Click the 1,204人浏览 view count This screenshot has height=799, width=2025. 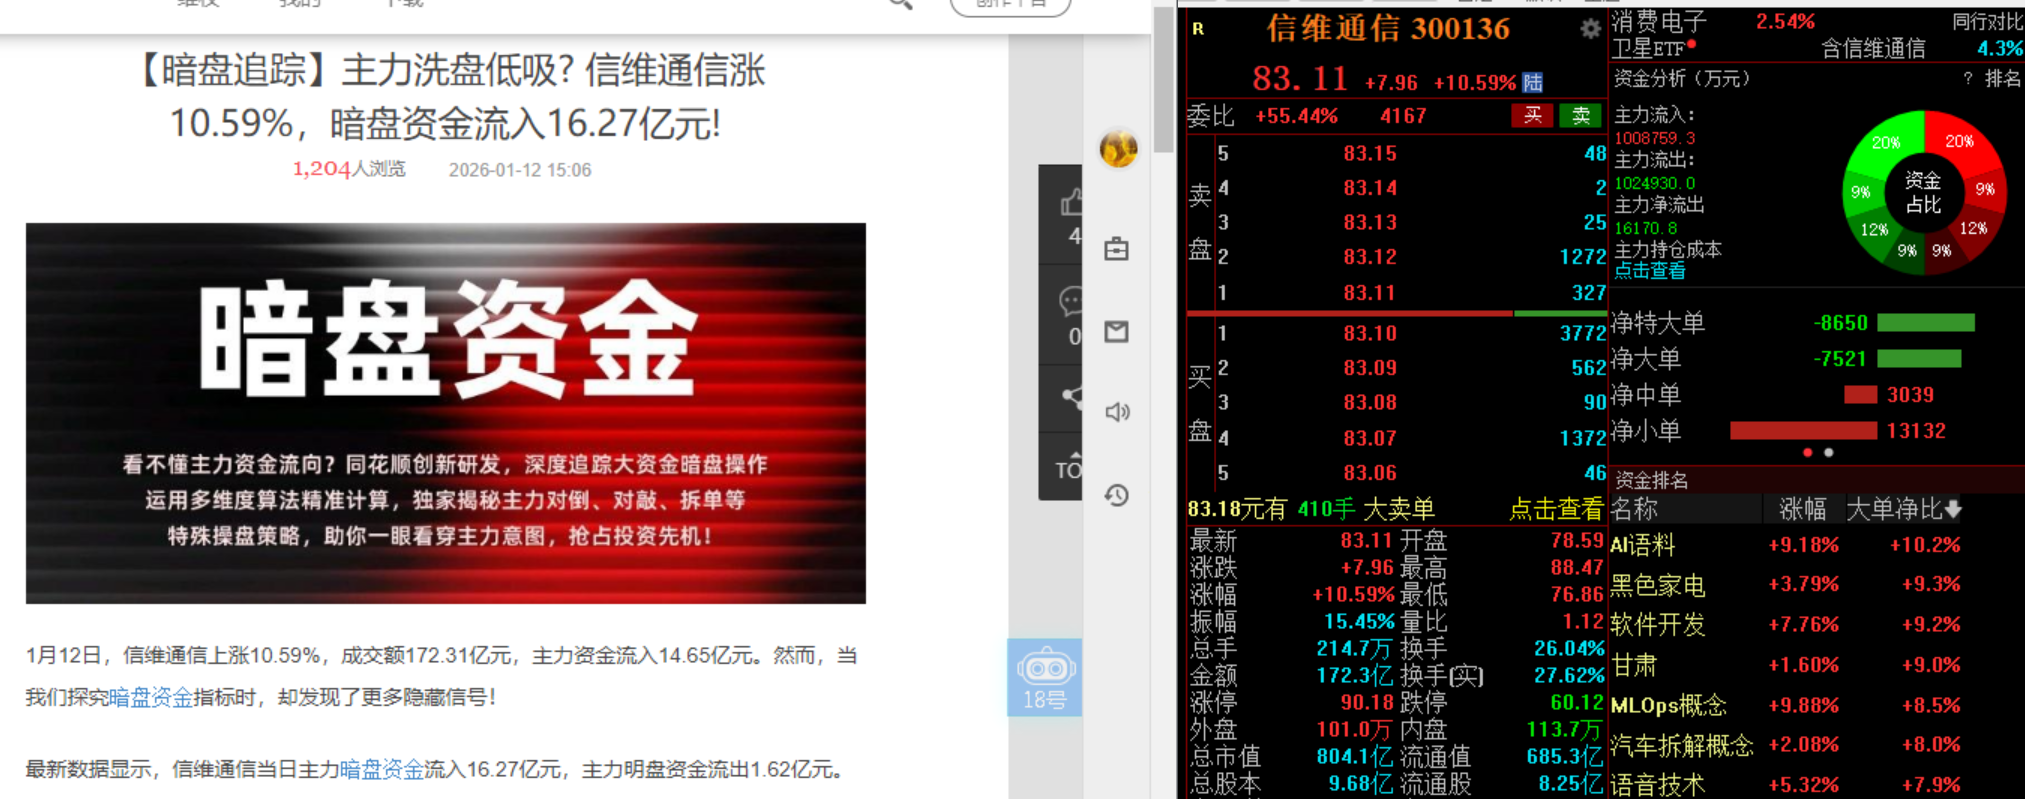point(348,169)
